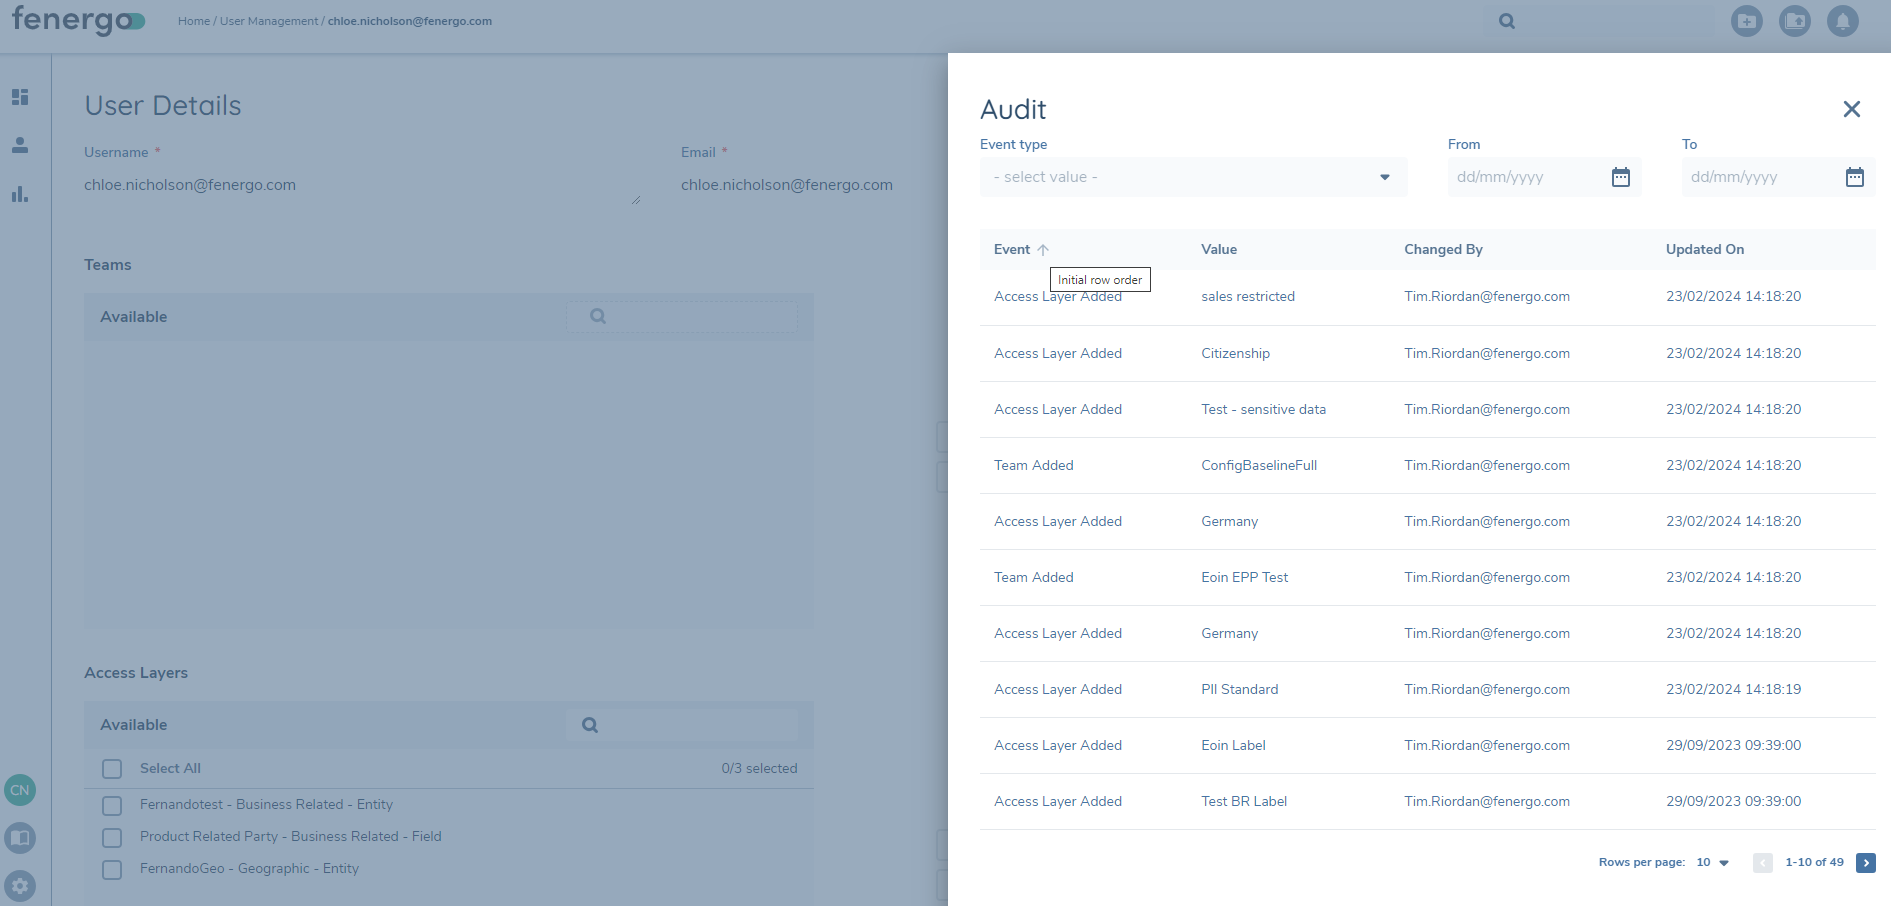This screenshot has height=906, width=1891.
Task: Open the From date calendar picker
Action: [1621, 176]
